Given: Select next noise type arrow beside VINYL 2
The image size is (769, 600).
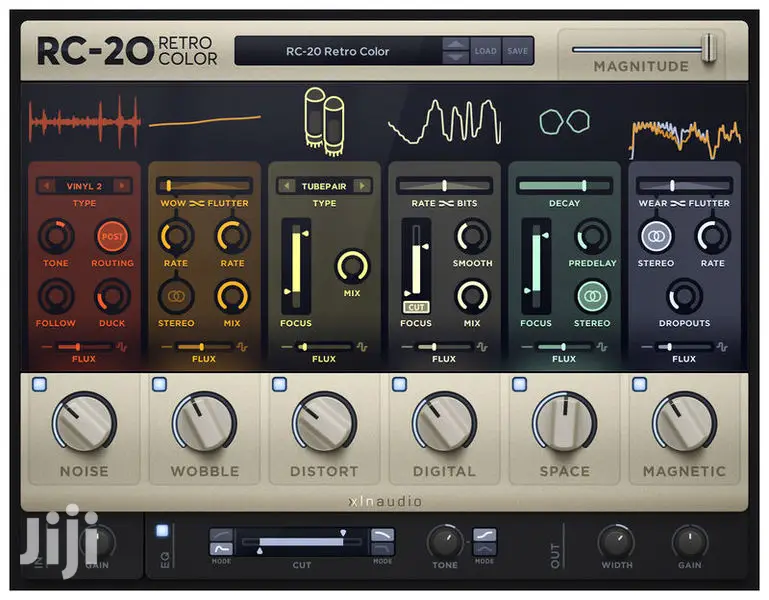Looking at the screenshot, I should 122,186.
